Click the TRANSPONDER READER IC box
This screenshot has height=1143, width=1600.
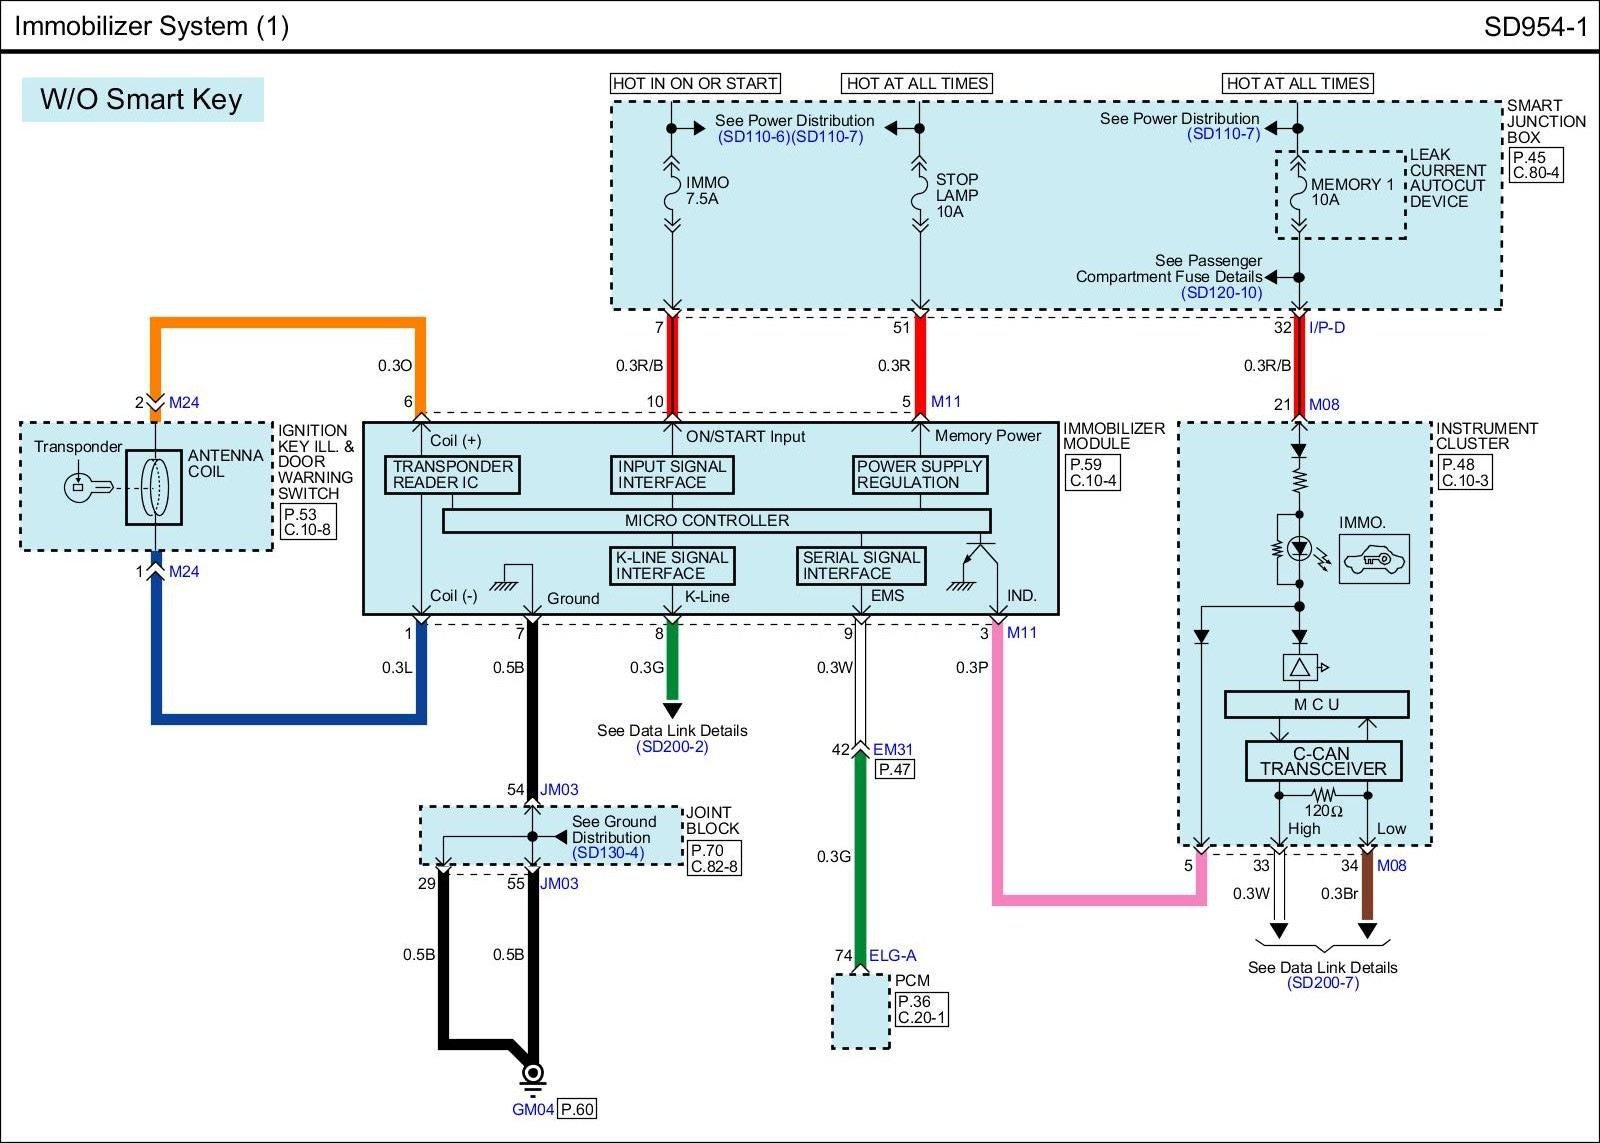click(452, 474)
